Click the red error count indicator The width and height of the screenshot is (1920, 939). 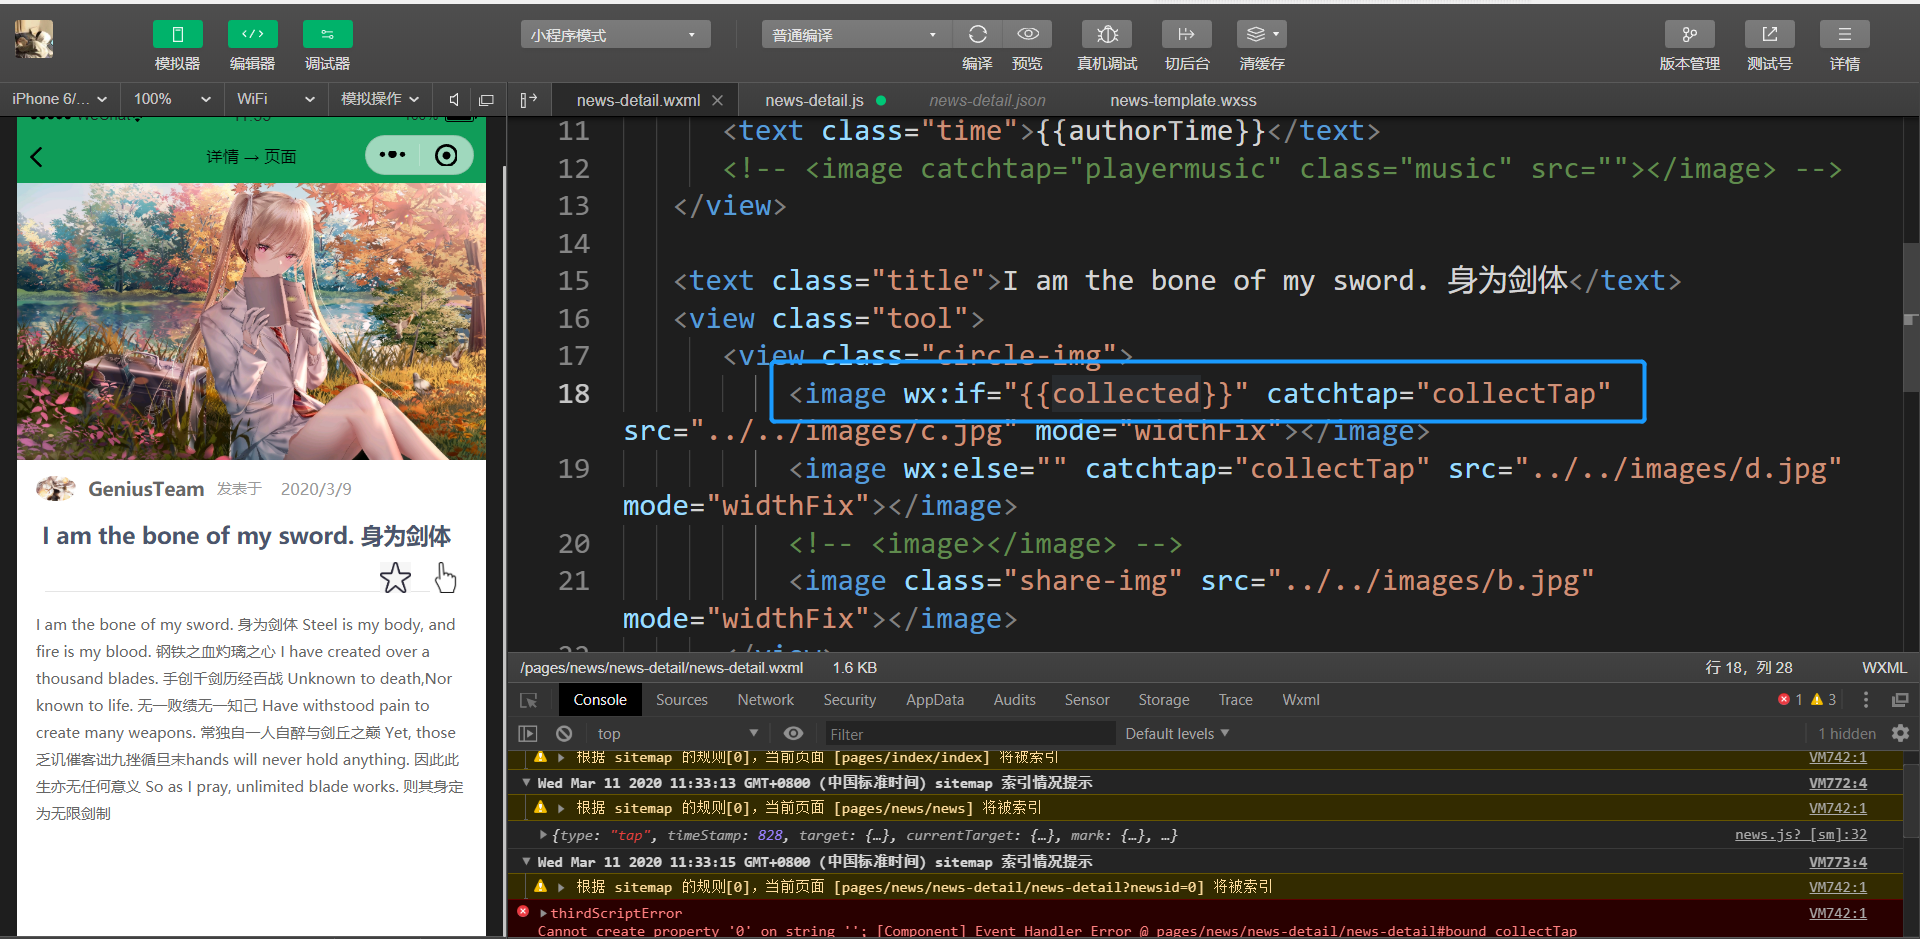tap(1790, 700)
